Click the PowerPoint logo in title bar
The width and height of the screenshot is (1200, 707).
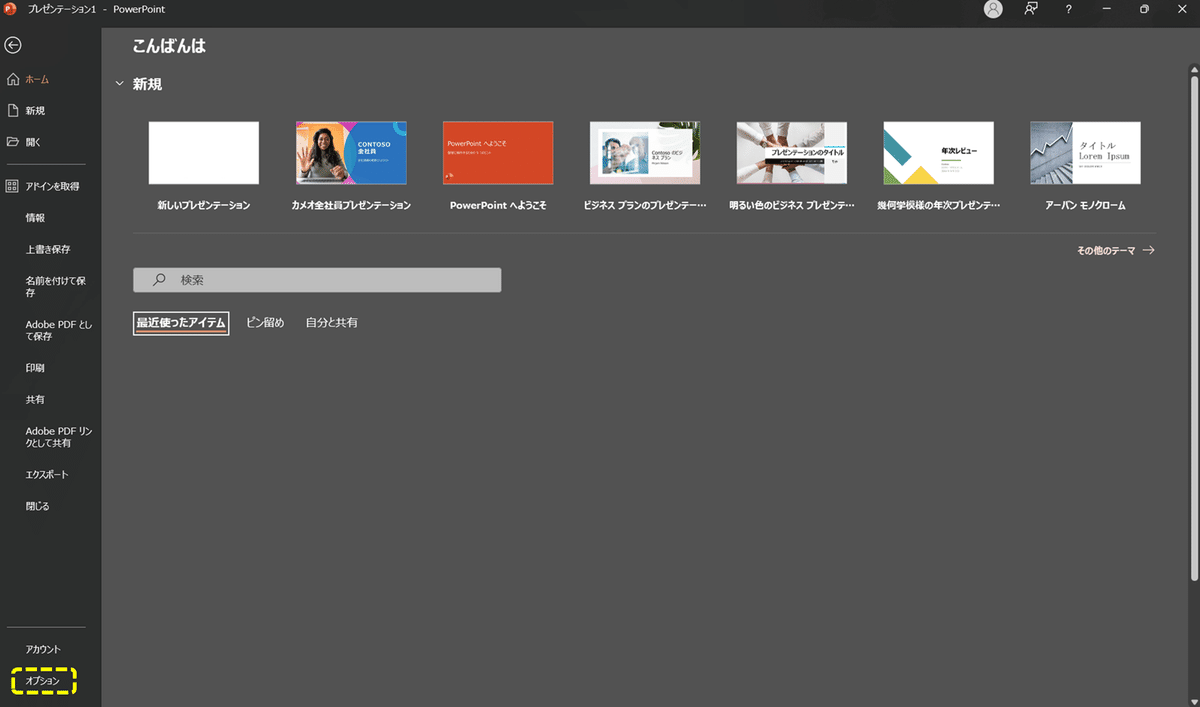[11, 9]
